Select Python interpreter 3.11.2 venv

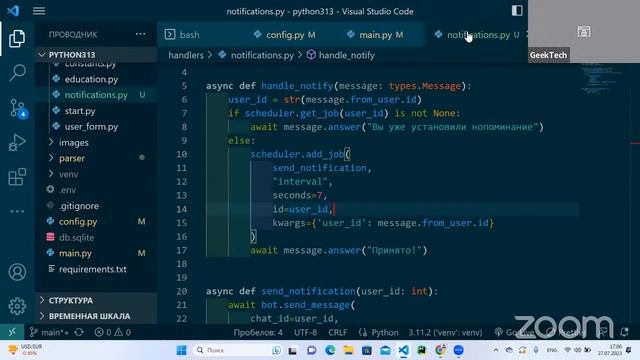[x=445, y=332]
